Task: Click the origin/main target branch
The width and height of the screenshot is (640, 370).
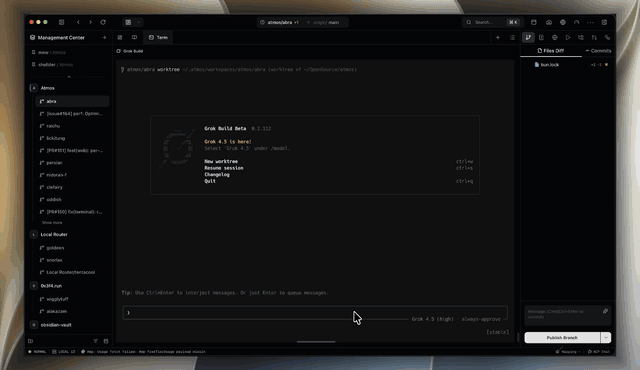Action: pos(326,22)
